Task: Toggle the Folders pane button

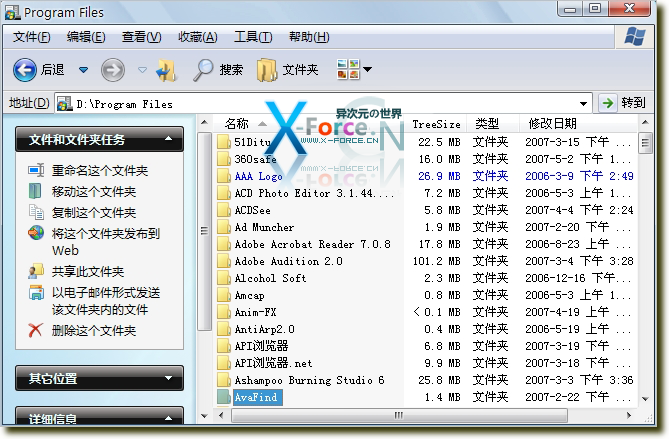Action: point(287,70)
